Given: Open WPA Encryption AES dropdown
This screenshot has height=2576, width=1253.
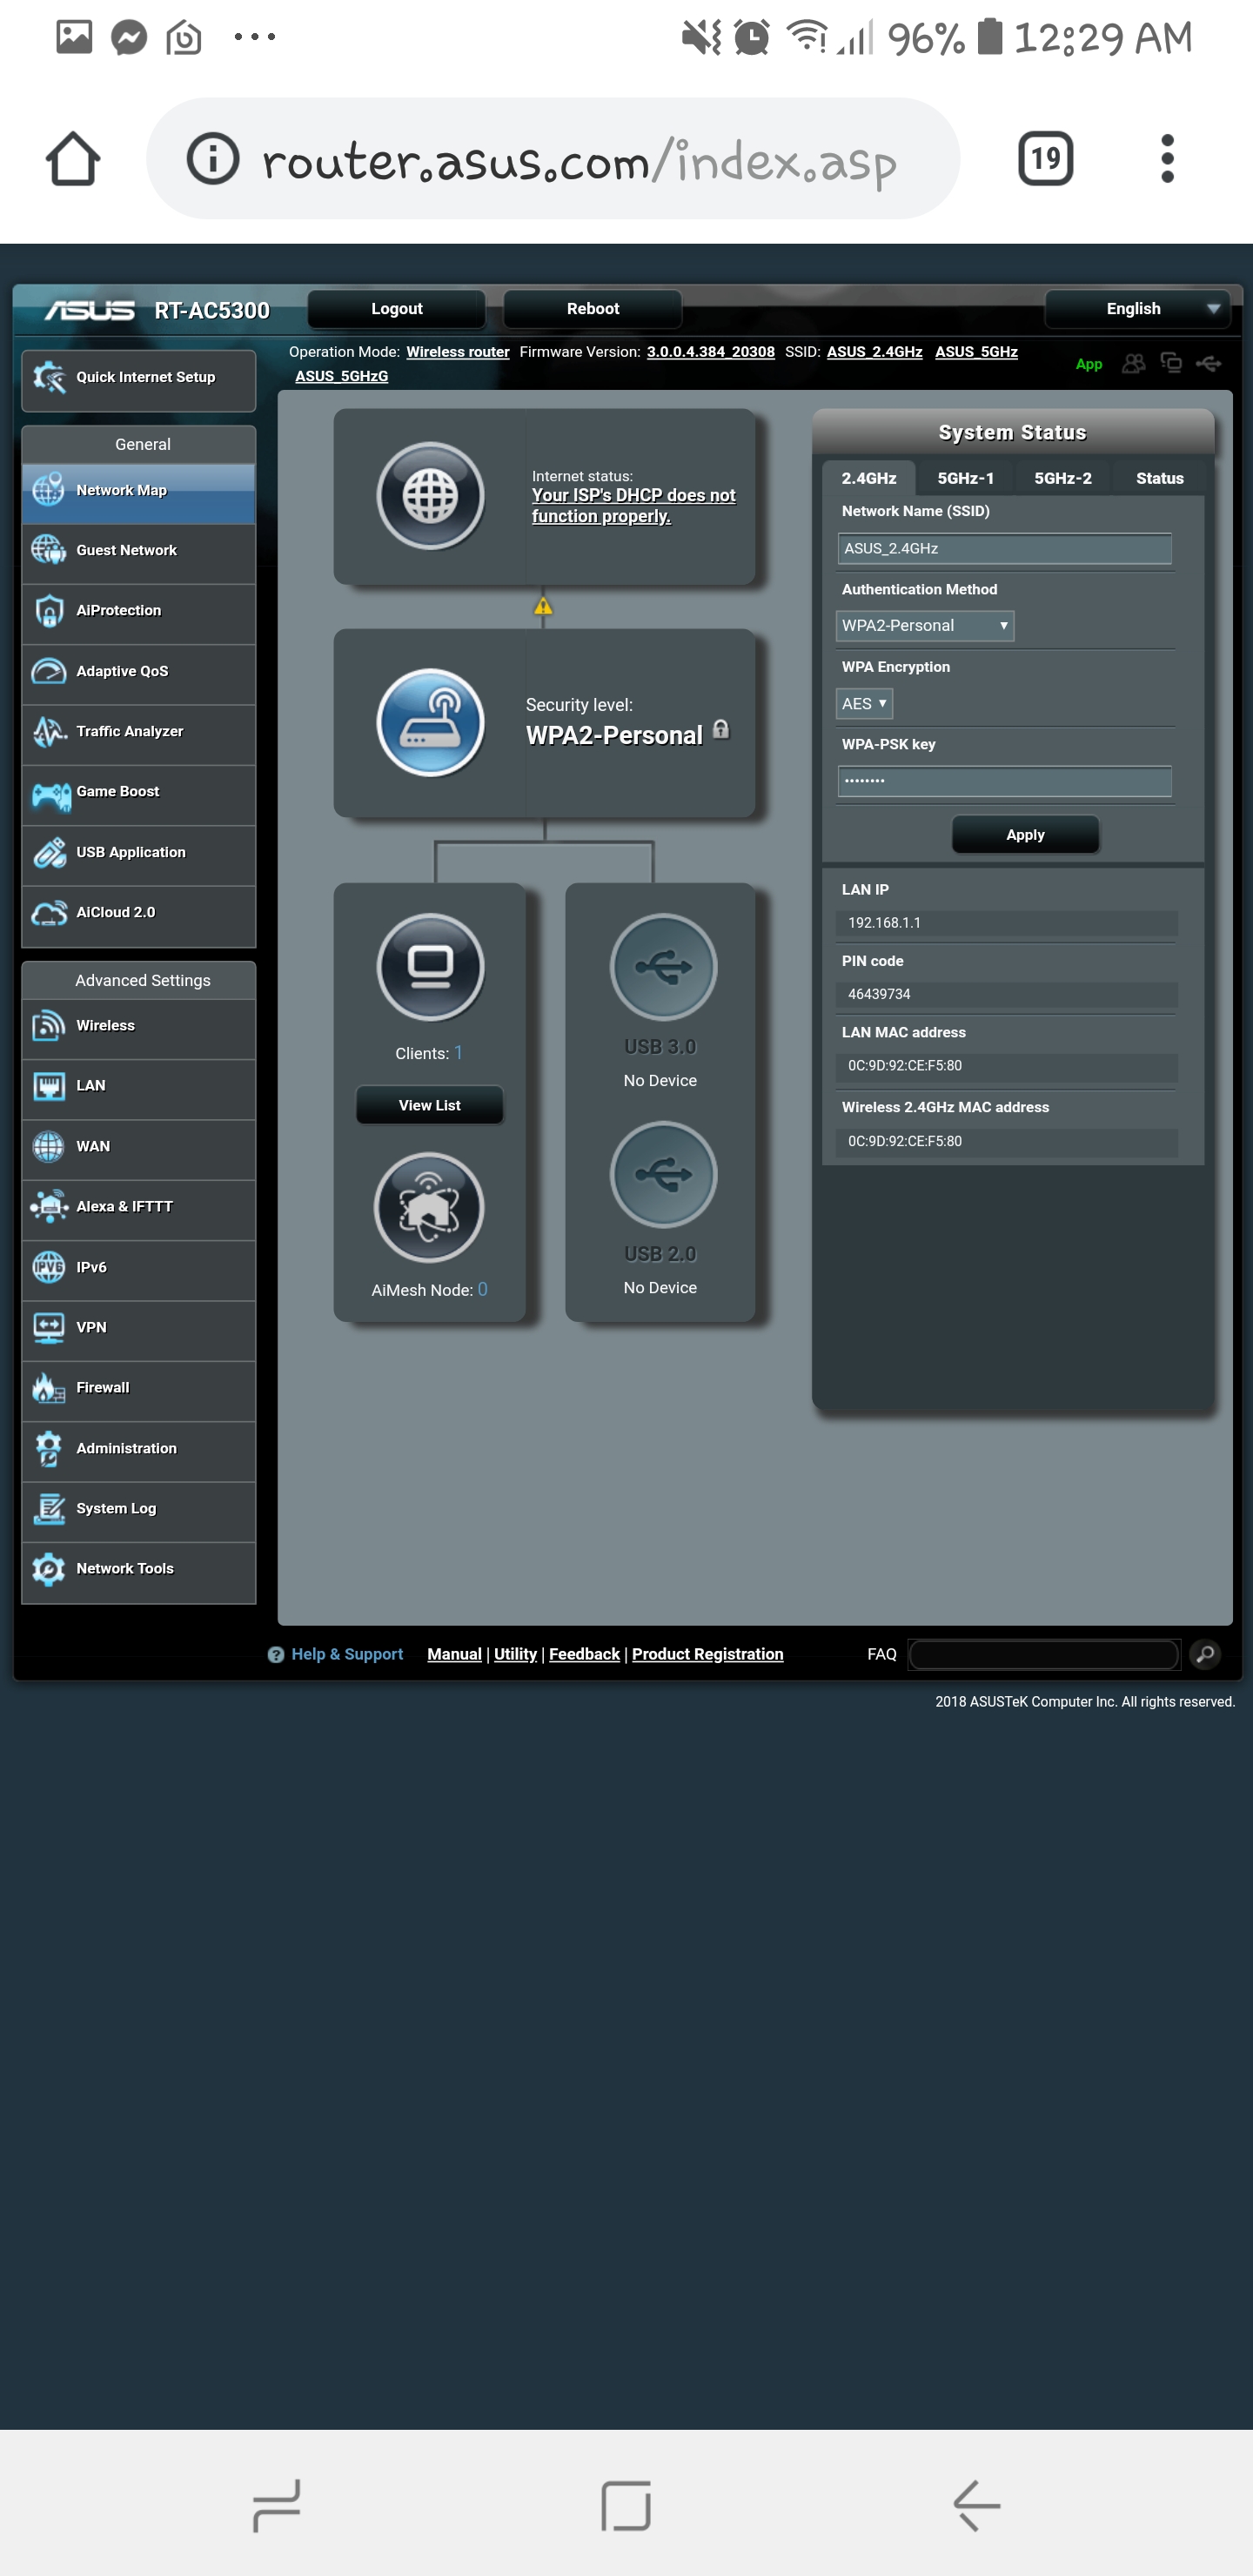Looking at the screenshot, I should coord(864,704).
